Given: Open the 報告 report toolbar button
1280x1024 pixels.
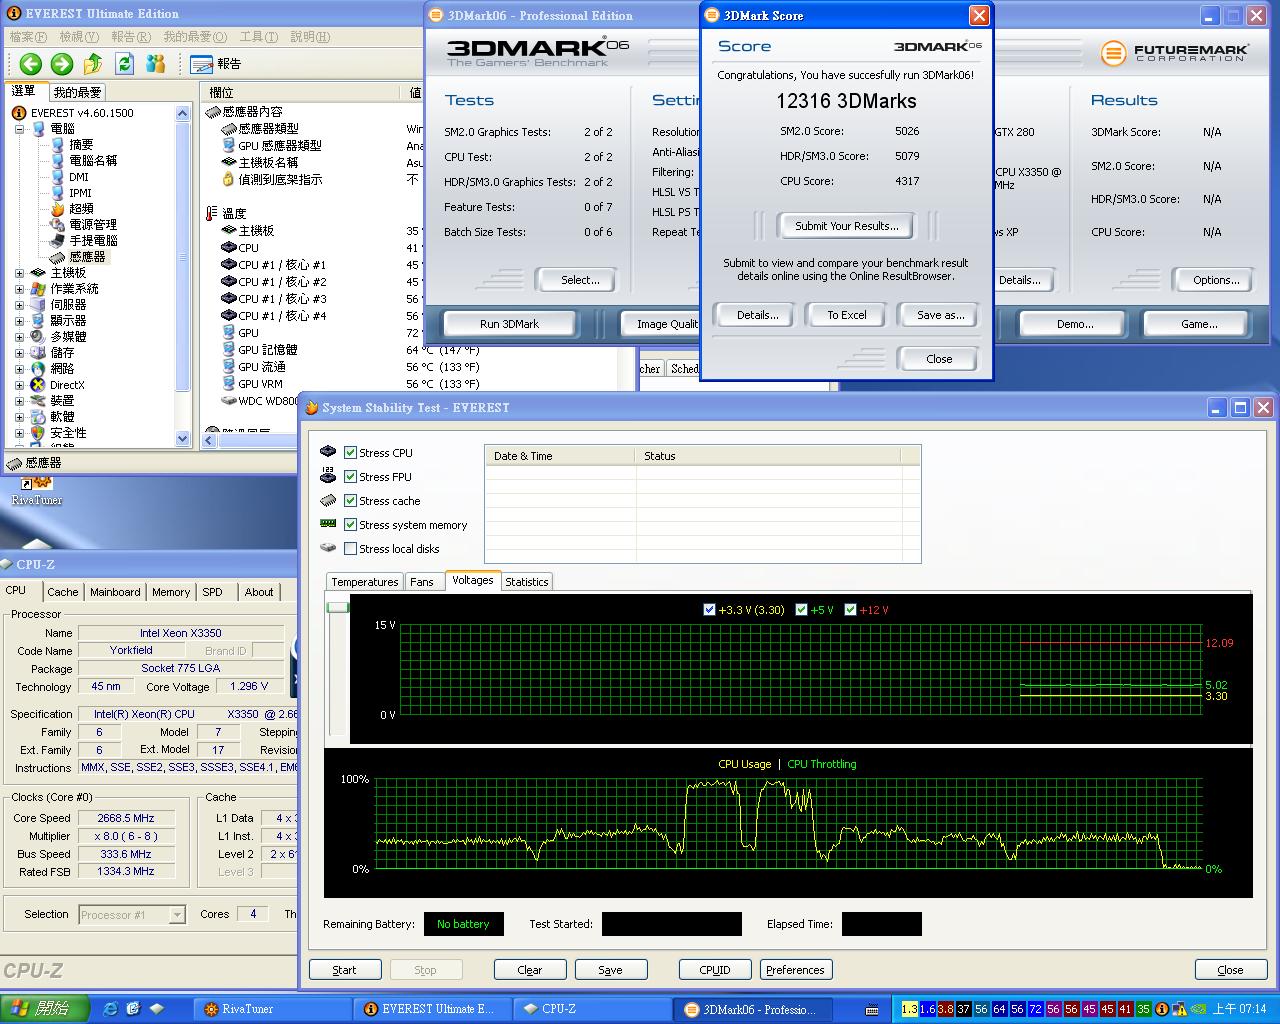Looking at the screenshot, I should click(x=215, y=64).
